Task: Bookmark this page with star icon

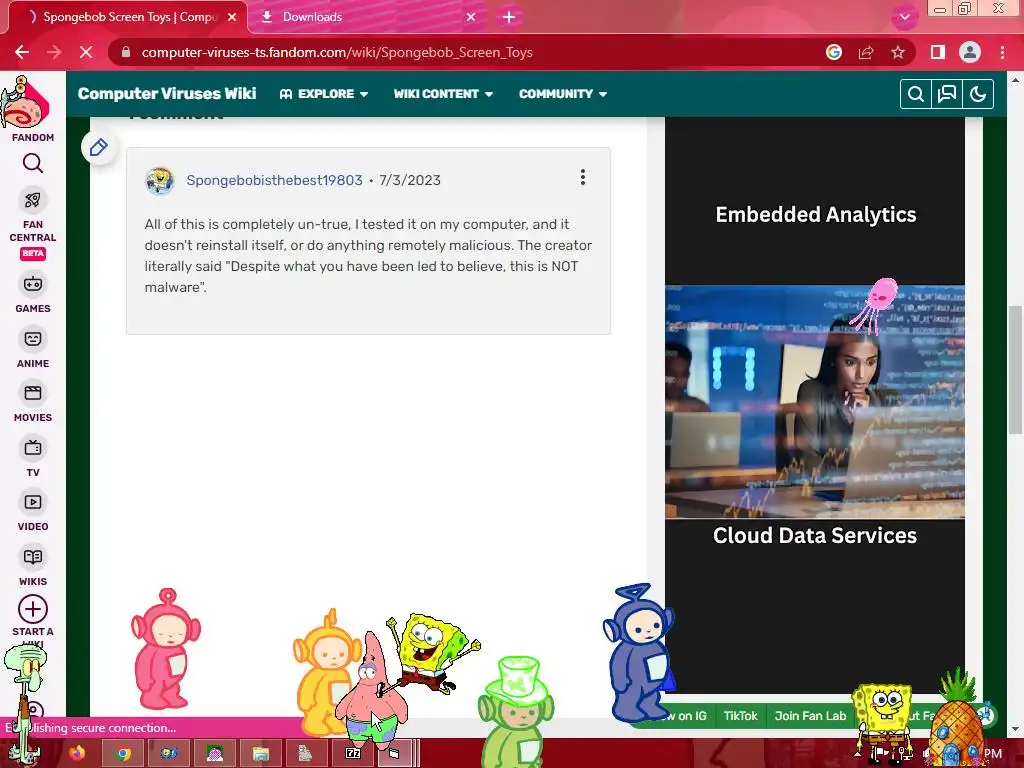Action: 898,52
